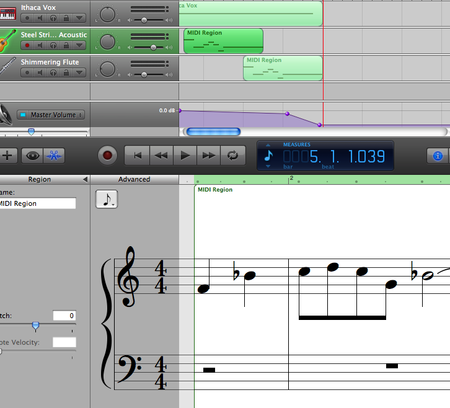Toggle the Cycle loop button
This screenshot has width=450, height=408.
click(233, 155)
